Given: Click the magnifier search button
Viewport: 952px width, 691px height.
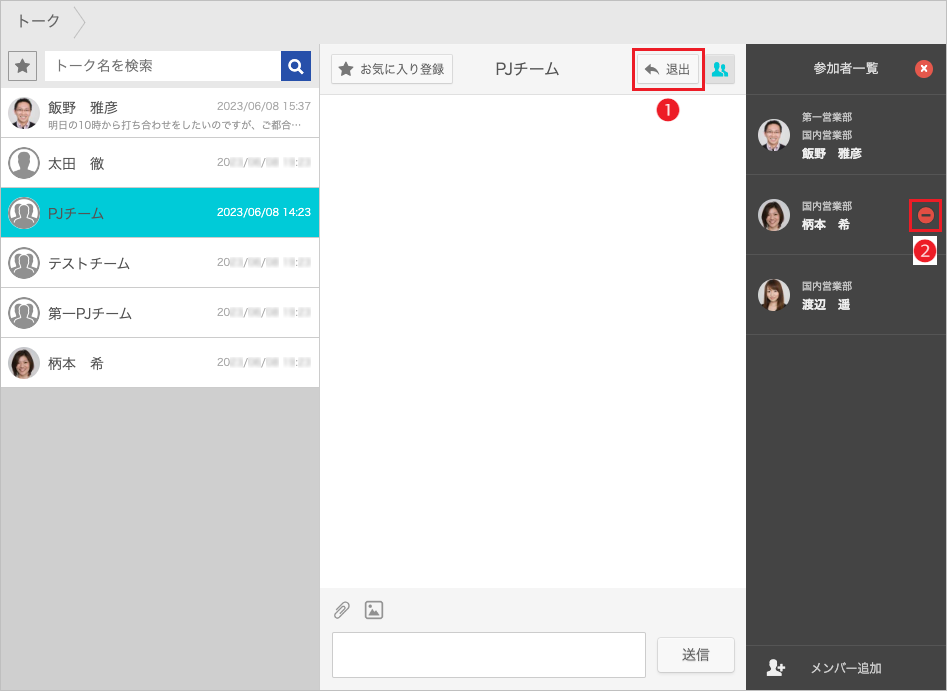Looking at the screenshot, I should click(x=295, y=66).
